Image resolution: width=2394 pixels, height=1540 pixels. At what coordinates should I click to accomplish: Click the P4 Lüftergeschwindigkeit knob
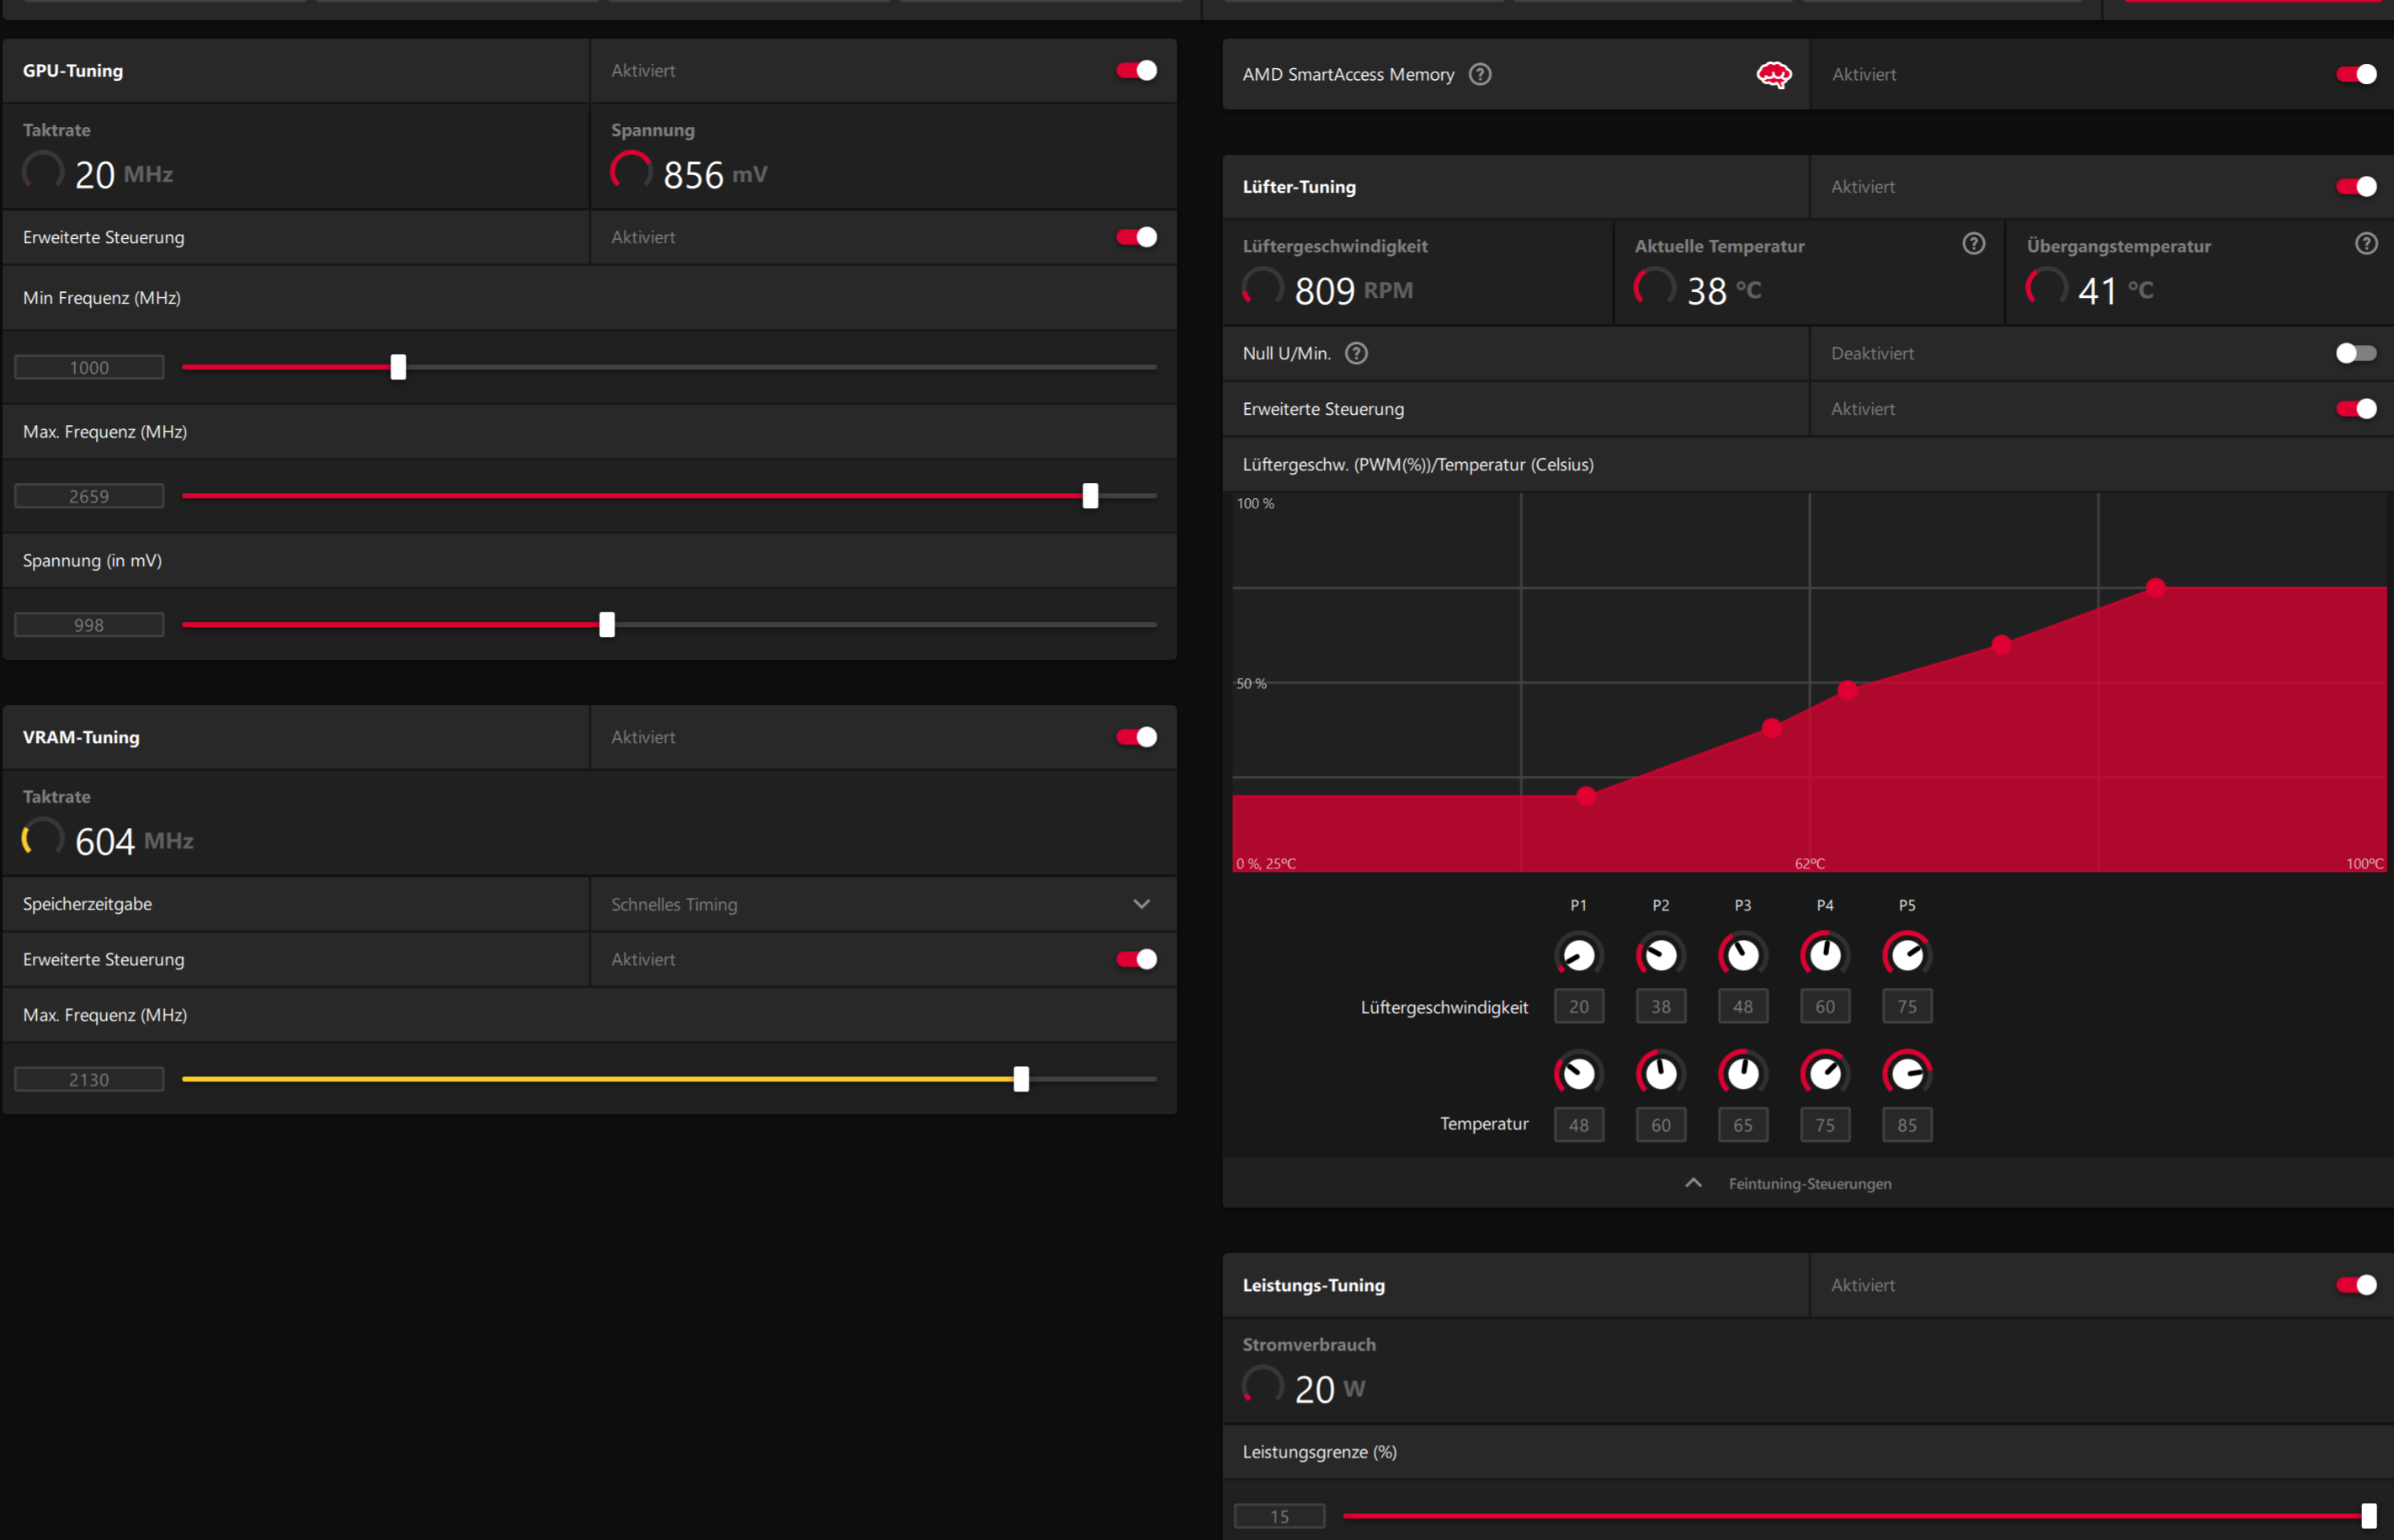pyautogui.click(x=1824, y=954)
